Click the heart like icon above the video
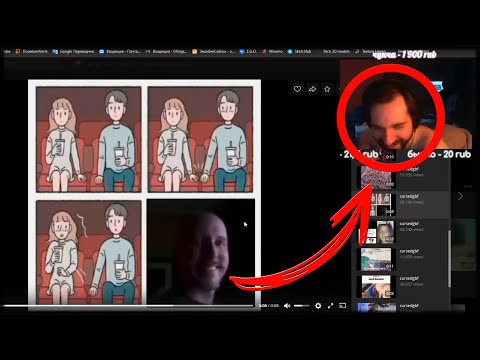 point(297,89)
